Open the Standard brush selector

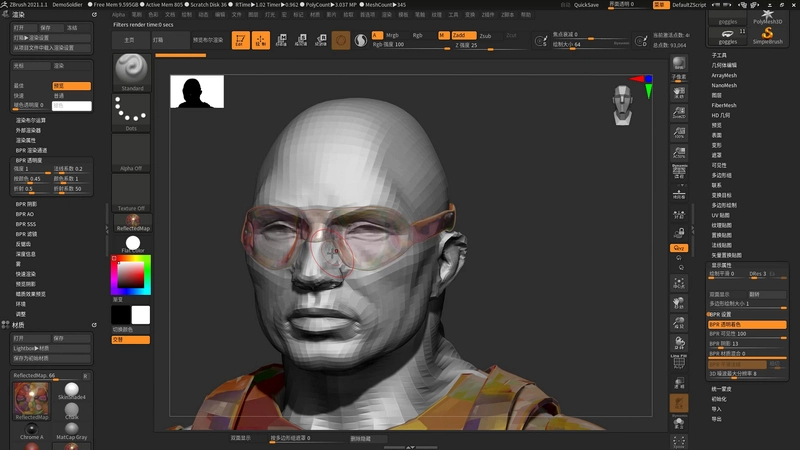coord(132,72)
